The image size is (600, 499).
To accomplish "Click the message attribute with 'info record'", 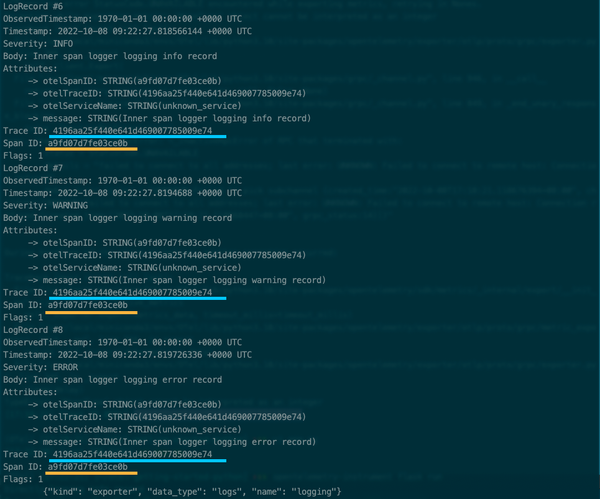I will (x=170, y=119).
